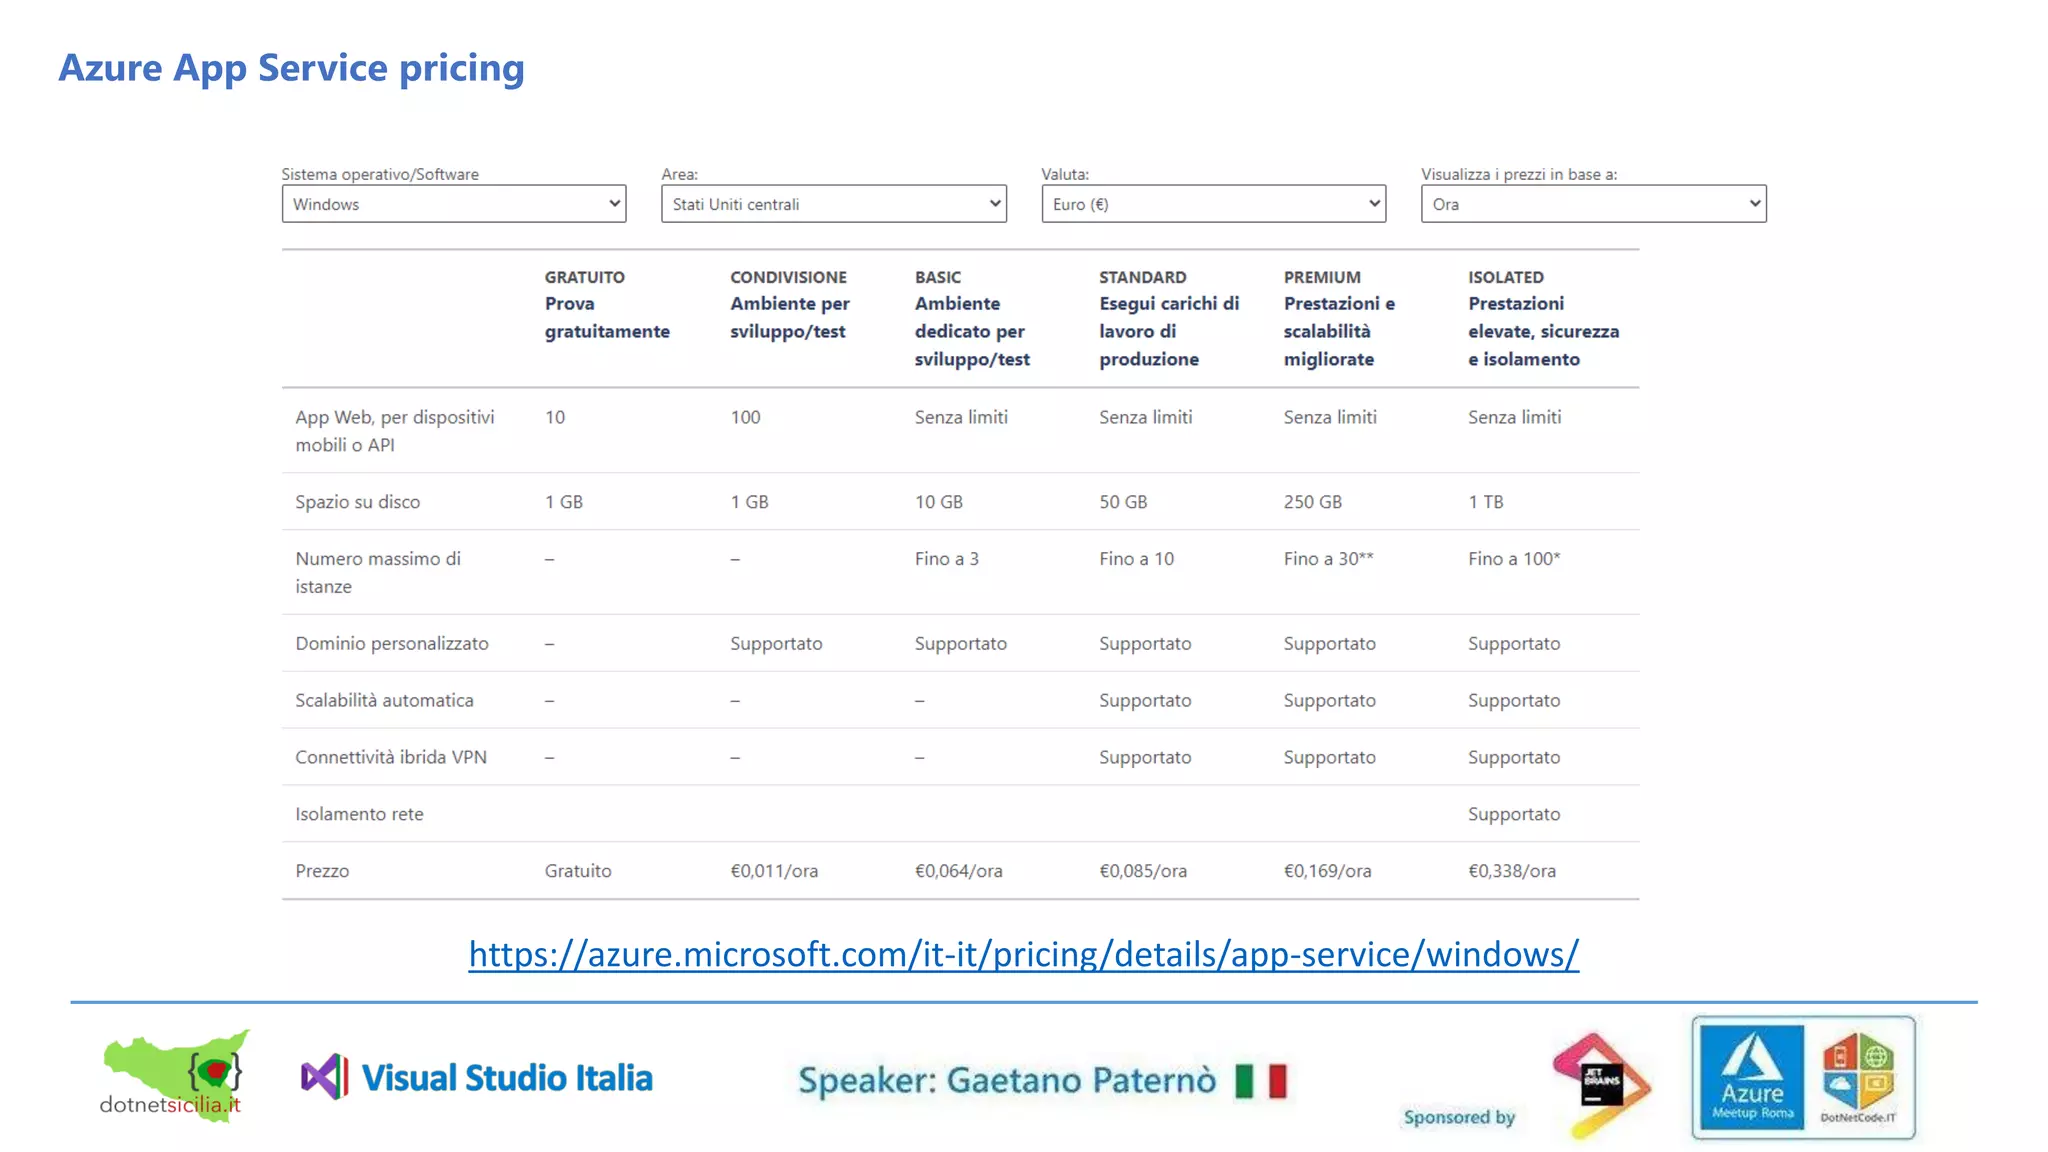Image resolution: width=2048 pixels, height=1152 pixels.
Task: Click the '1 TB' disk space cell
Action: [1486, 502]
